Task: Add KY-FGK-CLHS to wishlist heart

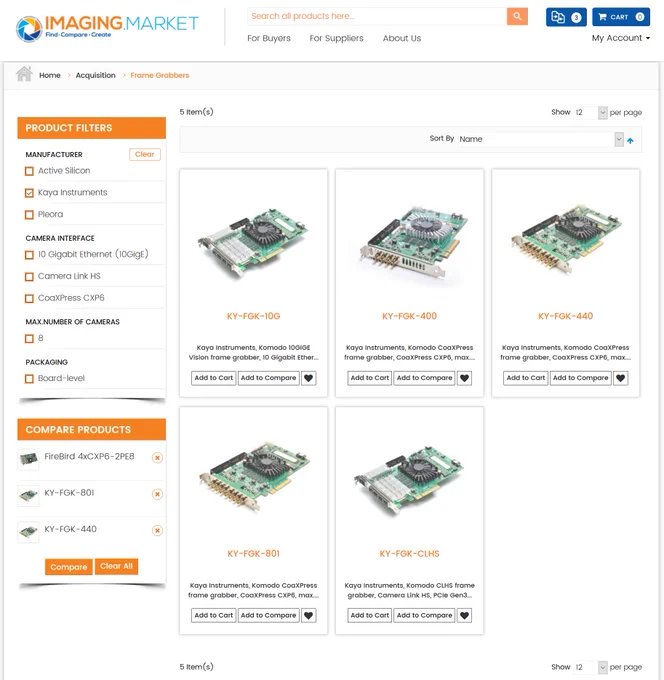Action: (464, 615)
